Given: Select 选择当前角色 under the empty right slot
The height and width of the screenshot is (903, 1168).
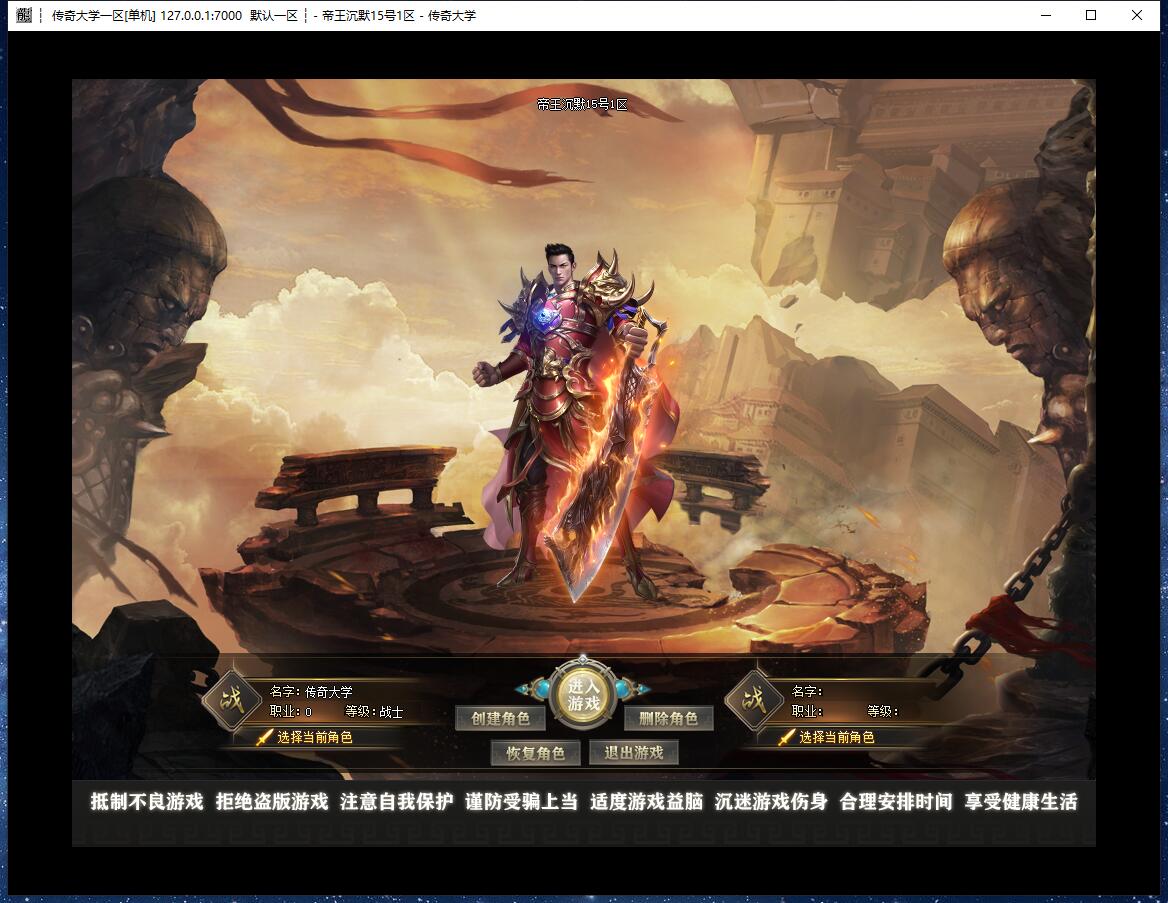Looking at the screenshot, I should [837, 737].
